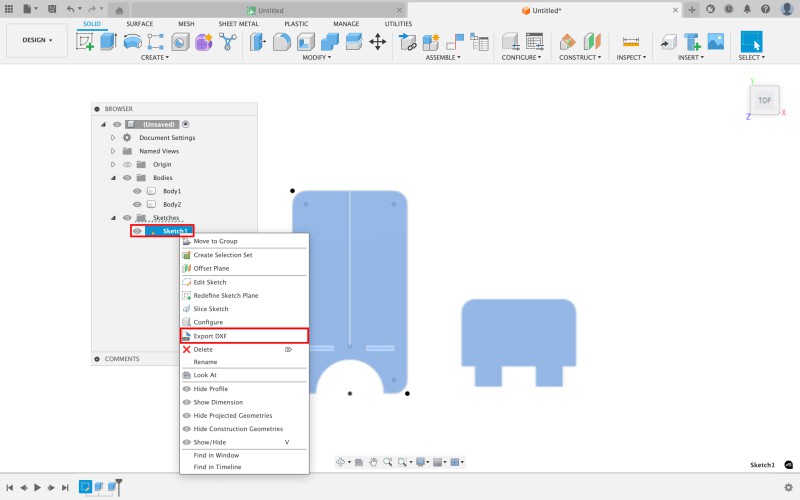Toggle visibility of root (Unsaved) component
The image size is (800, 500).
pyautogui.click(x=117, y=124)
